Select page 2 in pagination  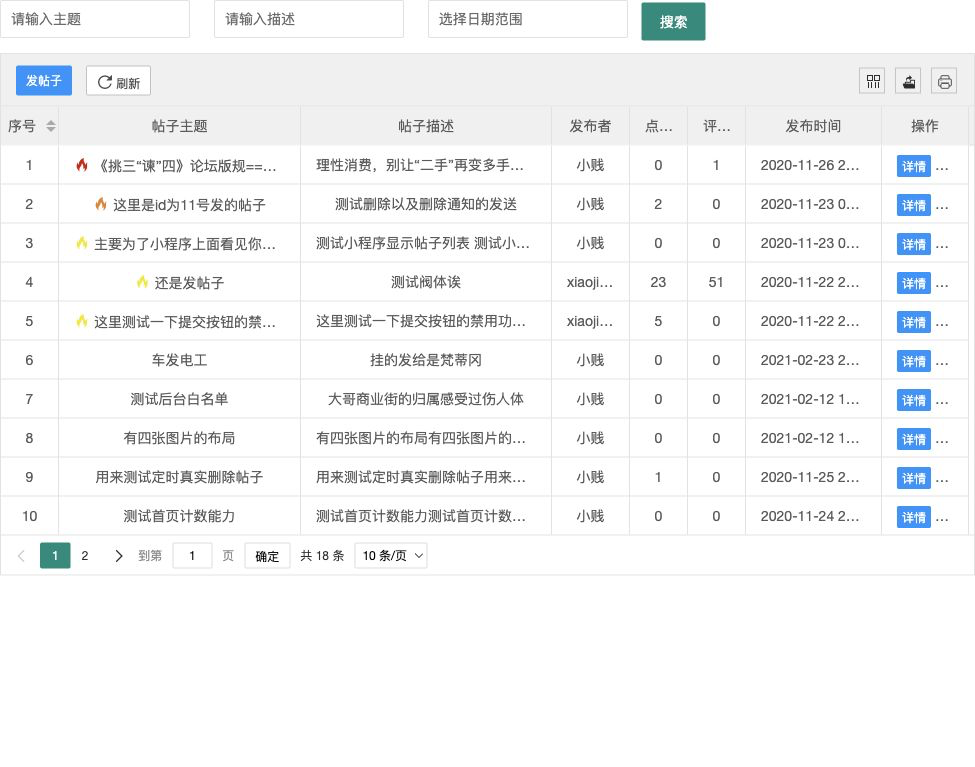pos(85,555)
